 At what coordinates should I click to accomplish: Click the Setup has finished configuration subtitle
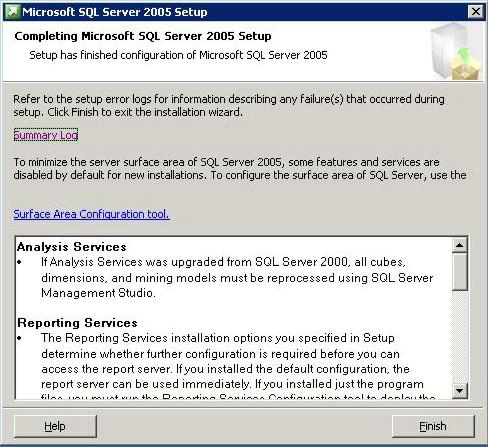[x=178, y=55]
